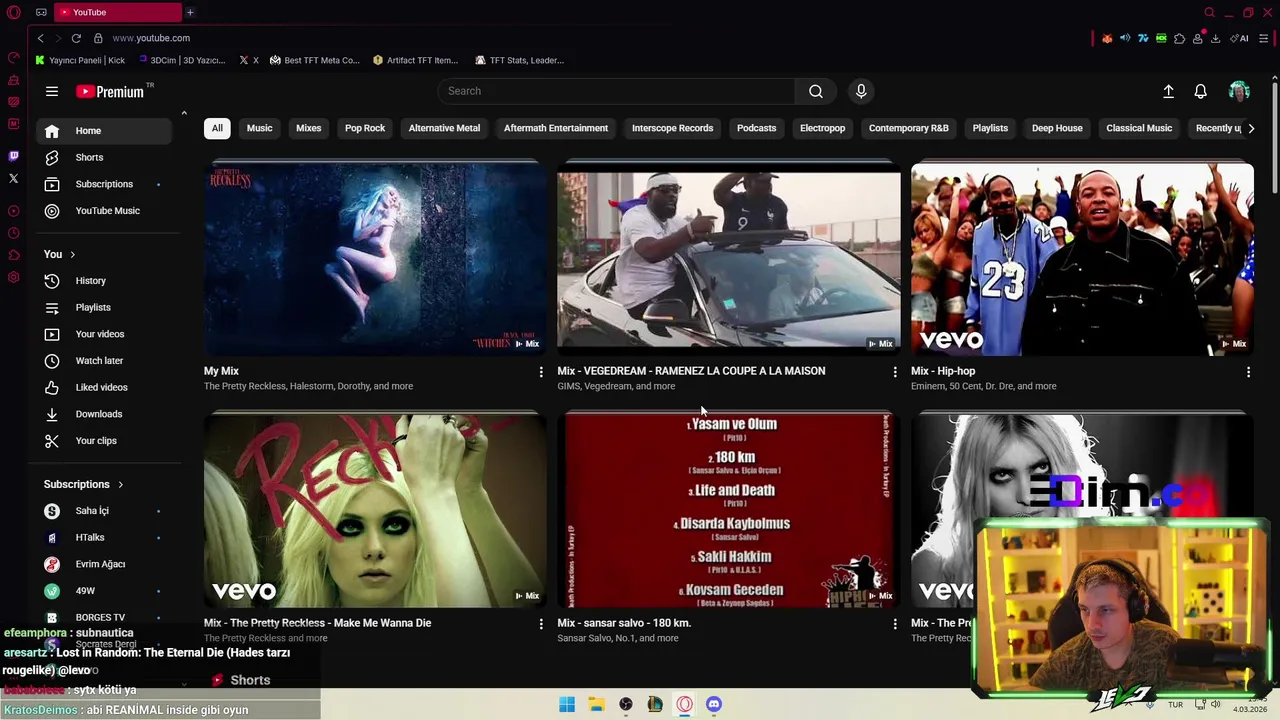Go to Home in the sidebar
Screen dimensions: 1280x720
[103, 131]
